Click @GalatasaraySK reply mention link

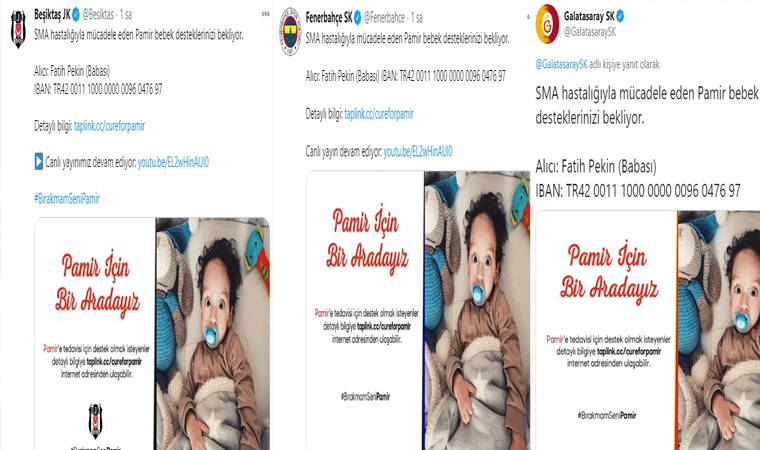pos(561,64)
